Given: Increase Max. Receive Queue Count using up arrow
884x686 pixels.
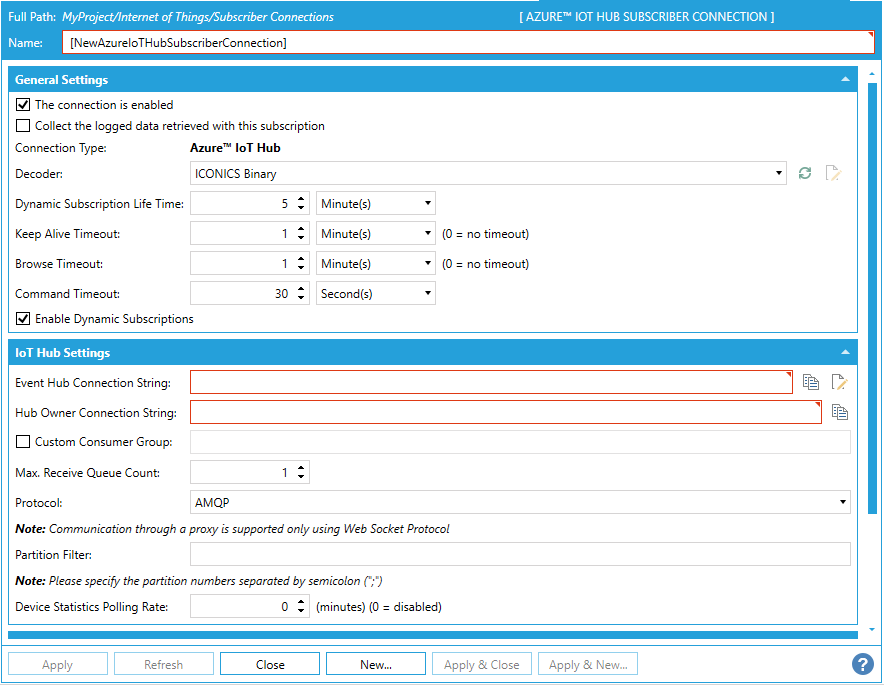Looking at the screenshot, I should 301,468.
